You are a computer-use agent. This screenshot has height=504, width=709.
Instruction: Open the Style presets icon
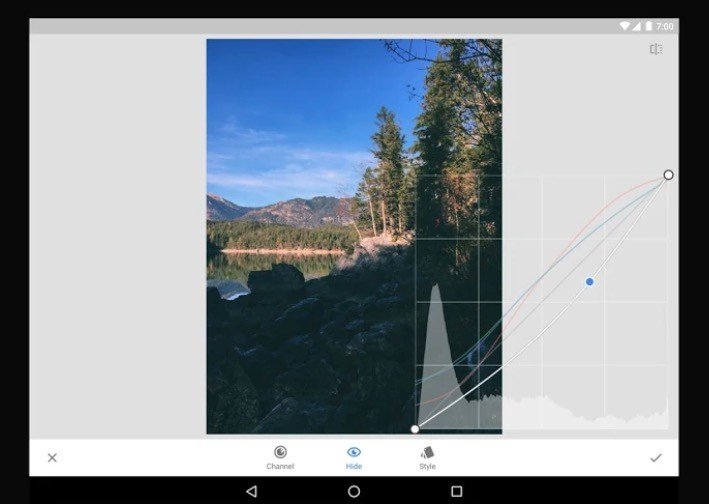(x=427, y=452)
